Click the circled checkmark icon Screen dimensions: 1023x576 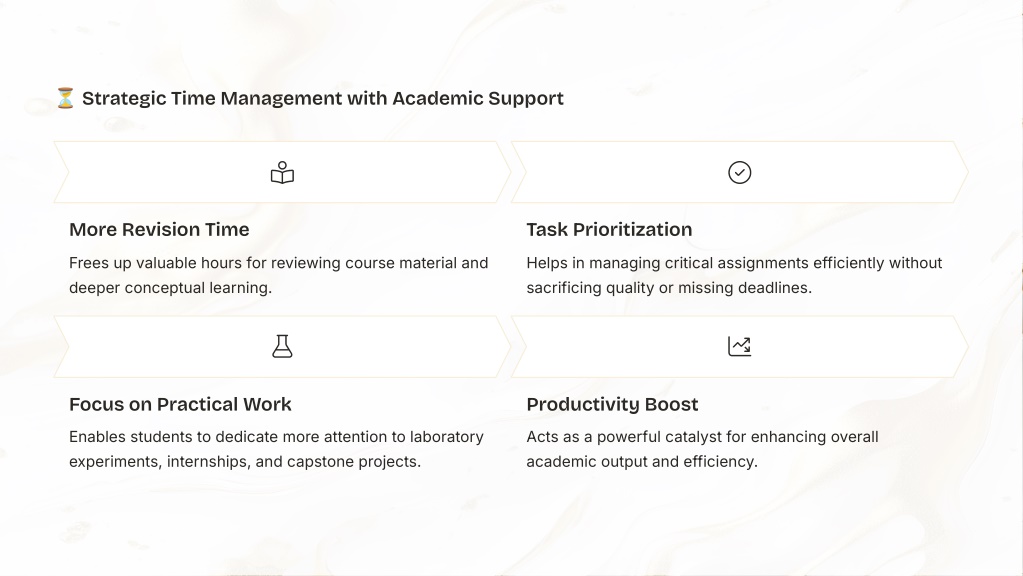[x=739, y=173]
